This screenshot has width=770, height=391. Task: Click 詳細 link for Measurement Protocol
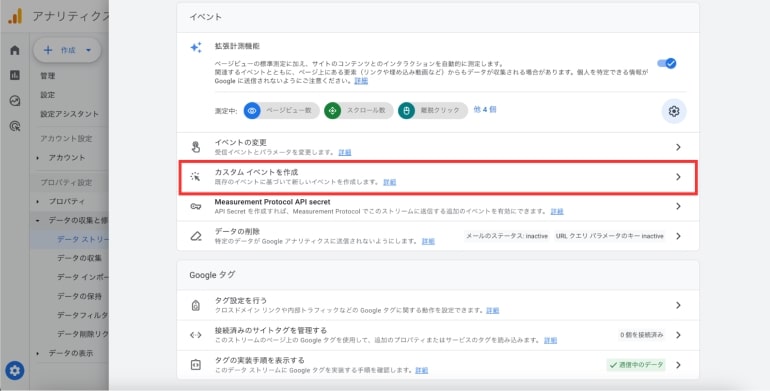(x=557, y=212)
